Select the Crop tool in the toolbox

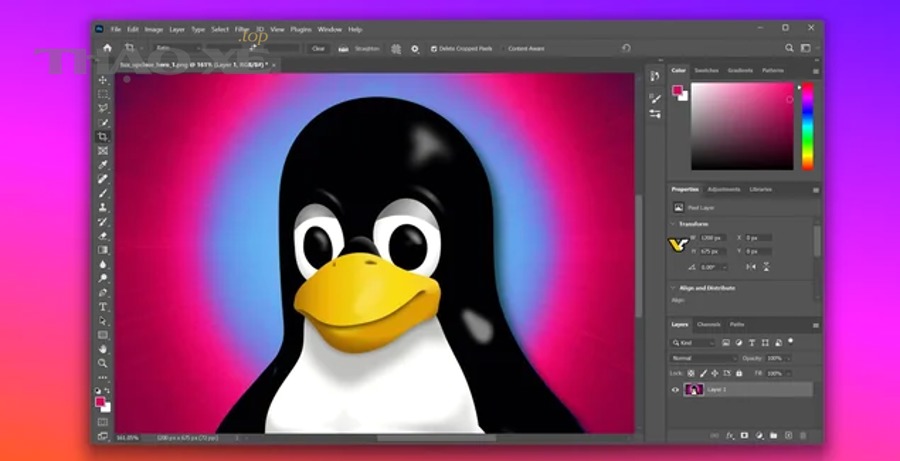click(x=103, y=137)
